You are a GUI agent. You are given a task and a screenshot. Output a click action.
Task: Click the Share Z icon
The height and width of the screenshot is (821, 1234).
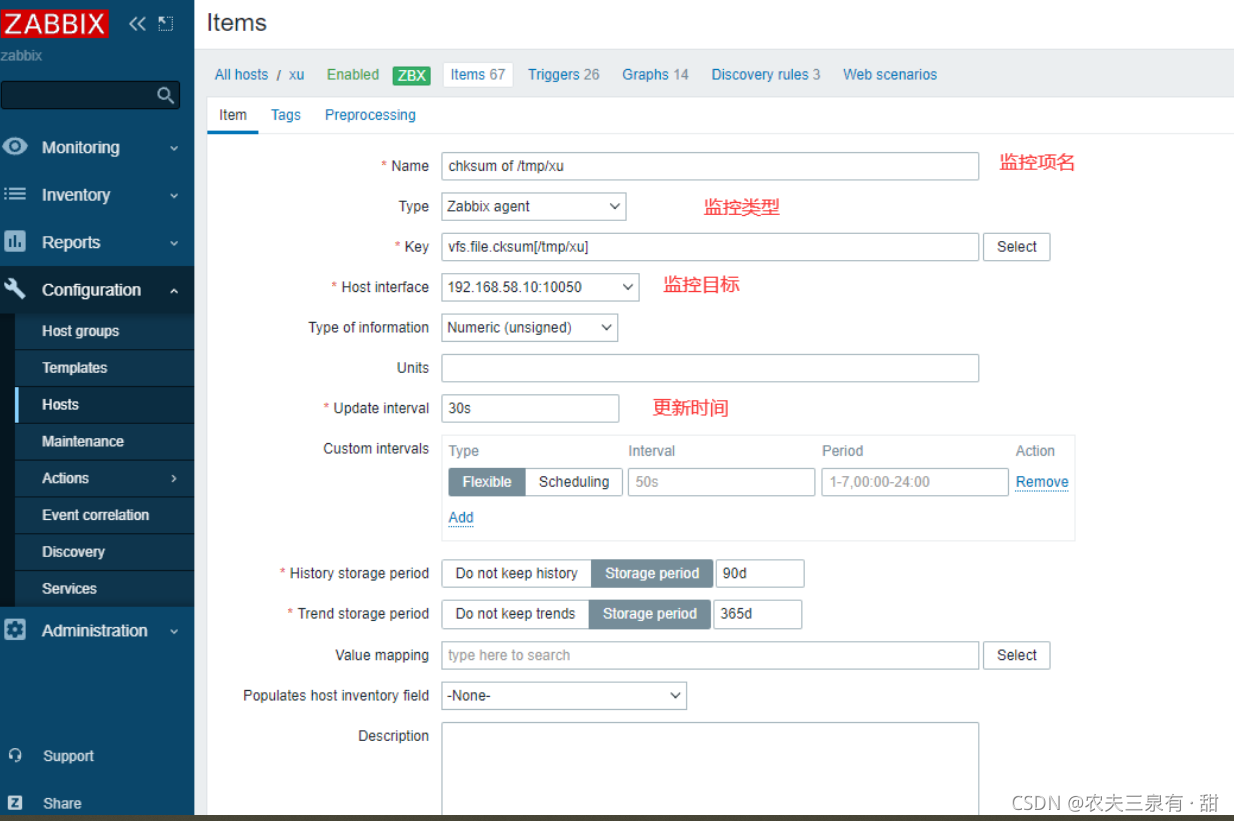pos(15,802)
